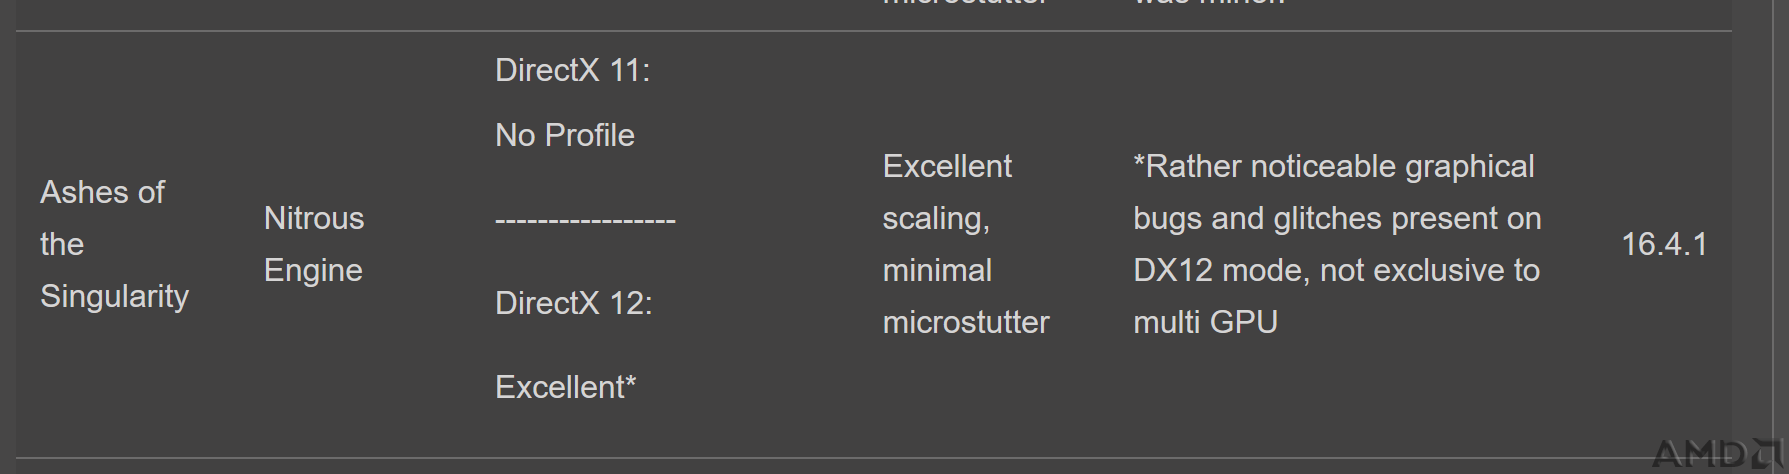Select the "Ashes of" text line
1789x474 pixels.
point(102,192)
